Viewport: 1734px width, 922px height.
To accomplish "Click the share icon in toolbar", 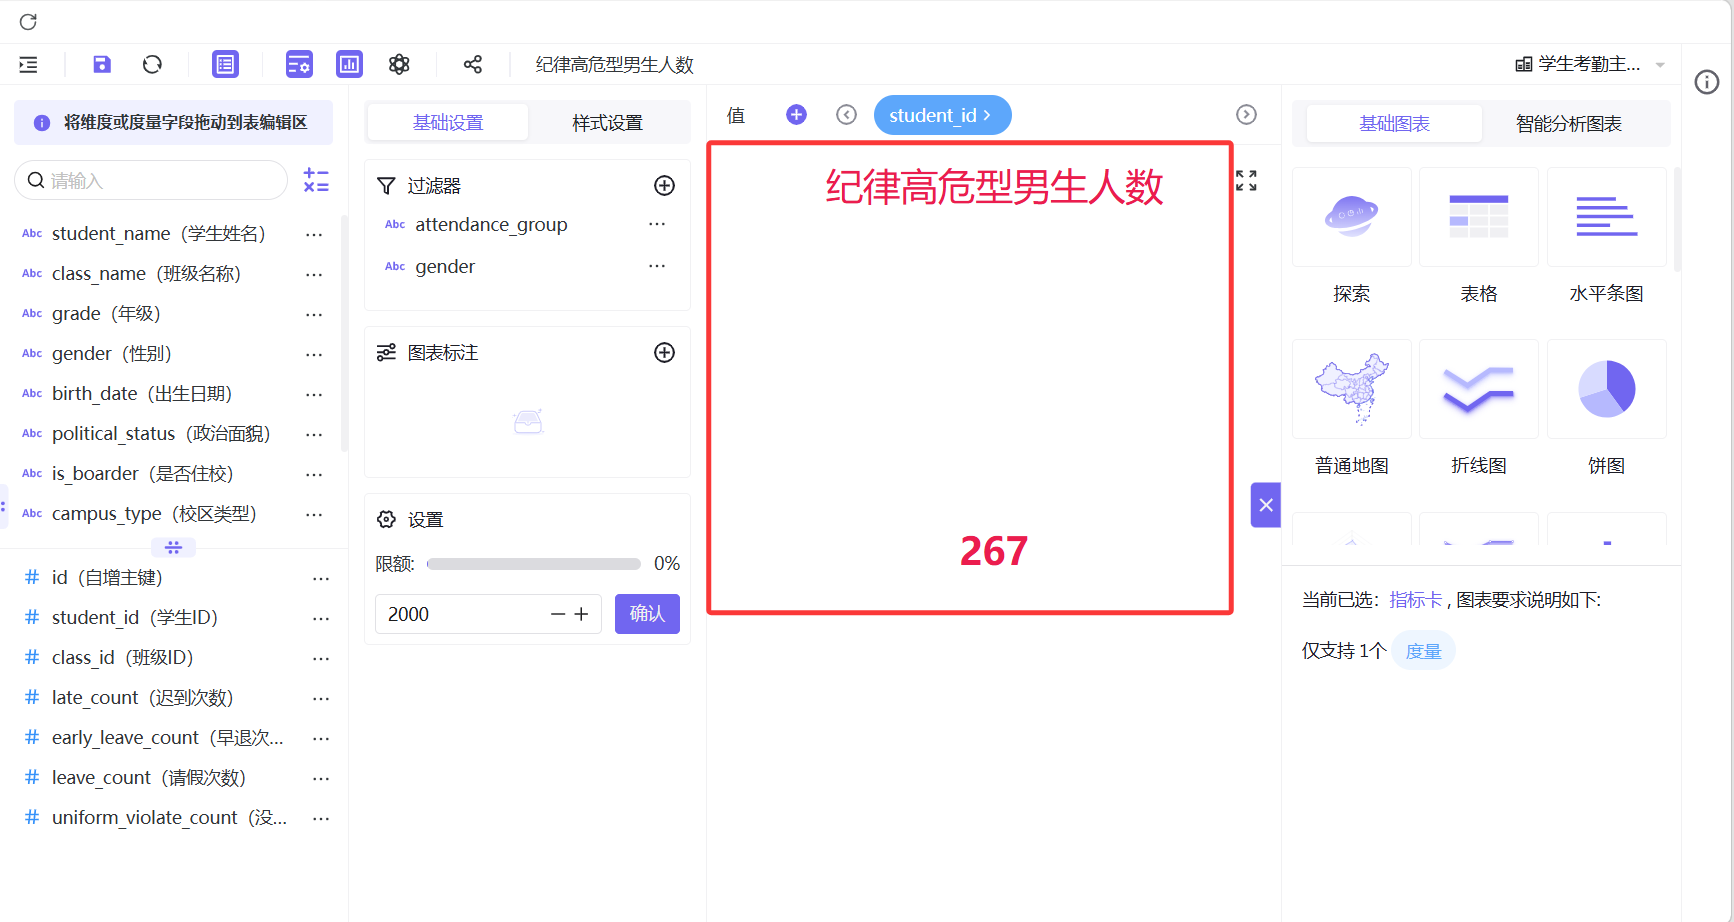I will 473,65.
